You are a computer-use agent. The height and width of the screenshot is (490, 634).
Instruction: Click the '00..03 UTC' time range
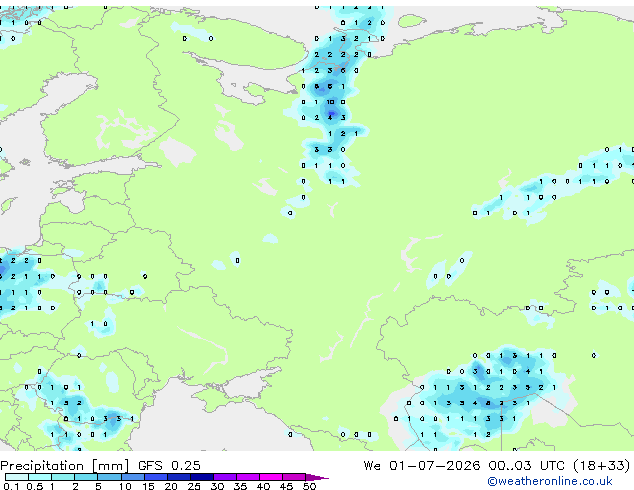[x=526, y=466]
